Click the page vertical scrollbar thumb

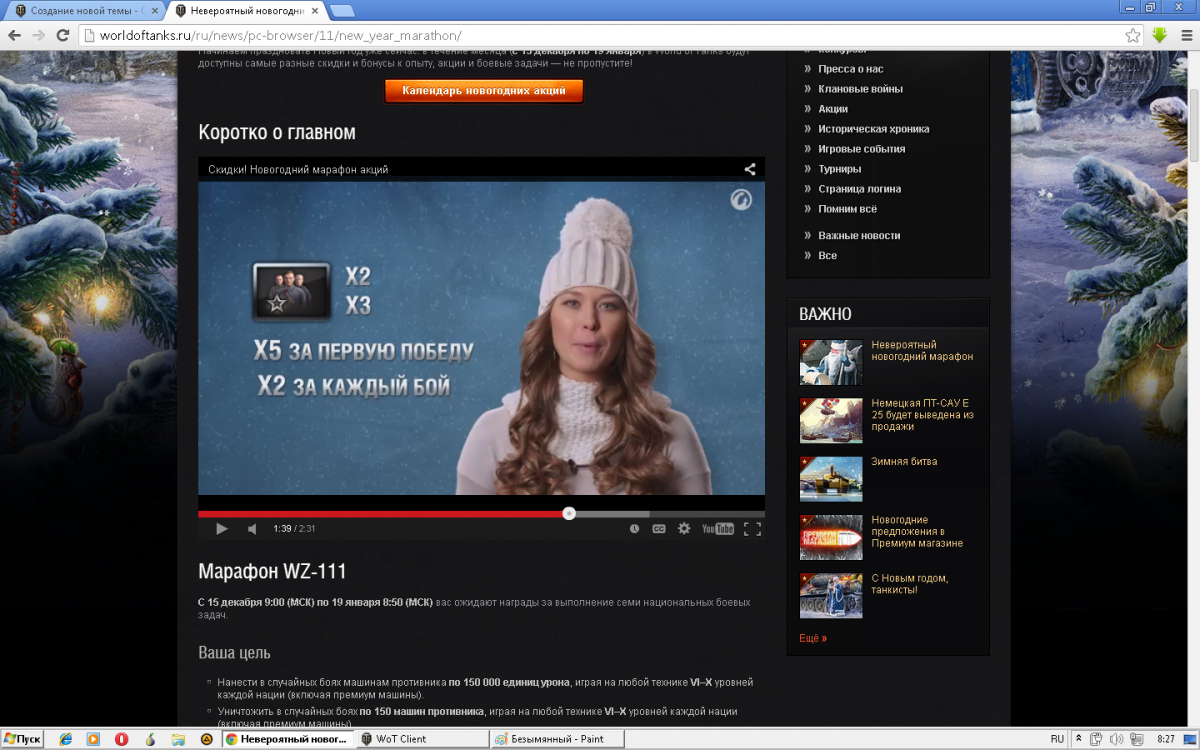[x=1194, y=125]
